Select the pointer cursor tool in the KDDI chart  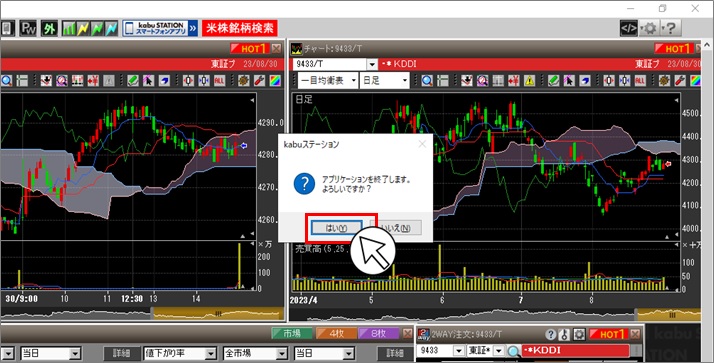pyautogui.click(x=569, y=81)
